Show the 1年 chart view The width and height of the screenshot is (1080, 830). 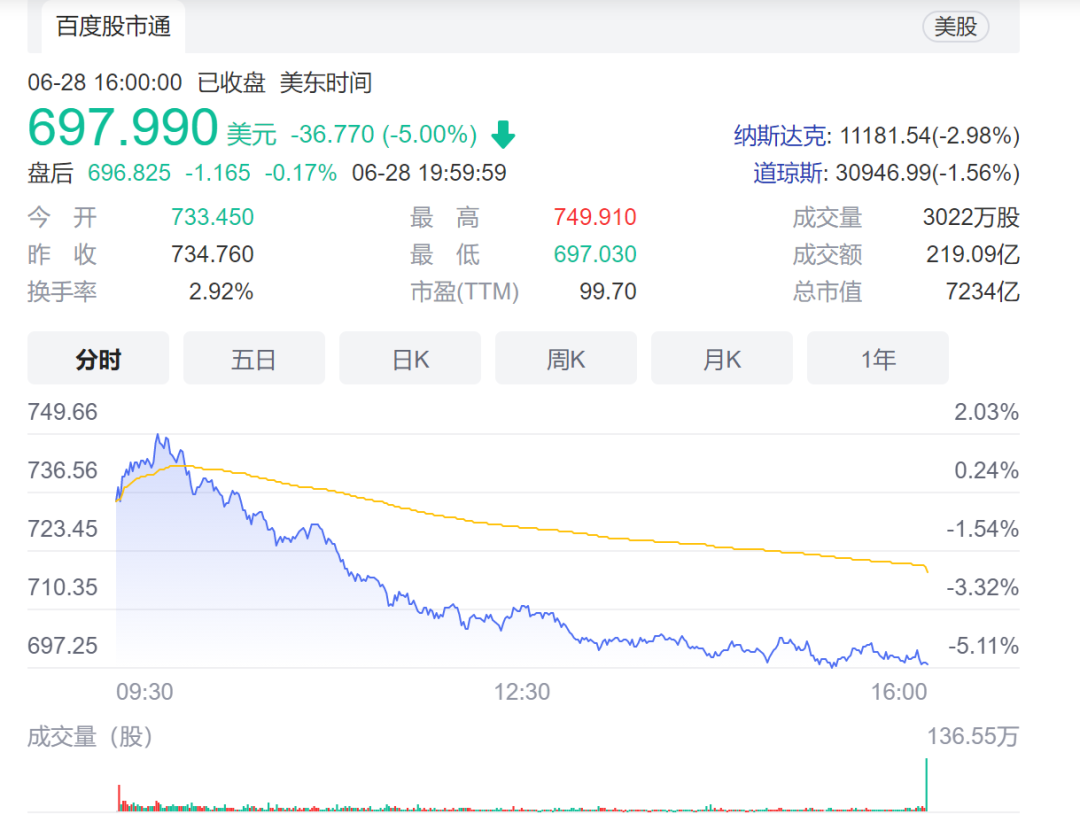pos(878,359)
